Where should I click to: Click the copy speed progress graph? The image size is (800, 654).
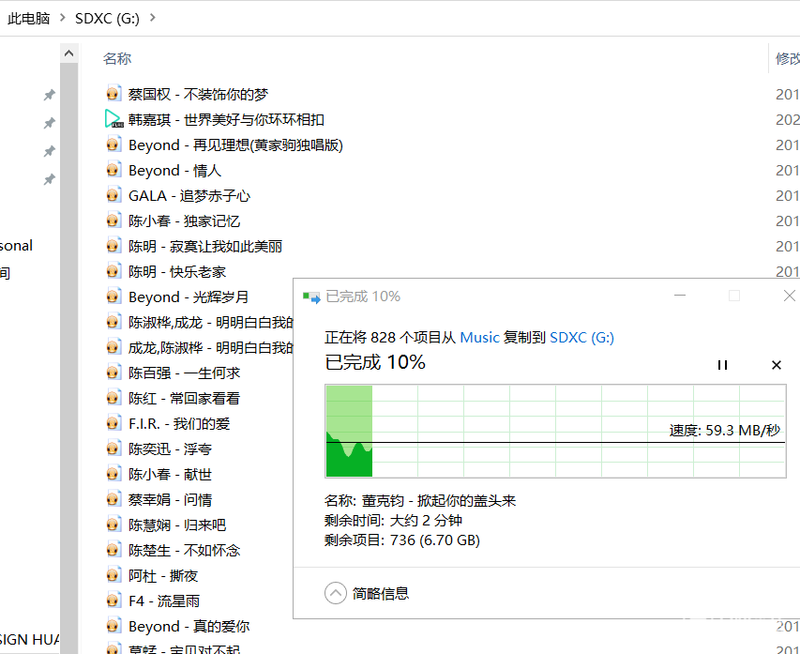pyautogui.click(x=555, y=431)
